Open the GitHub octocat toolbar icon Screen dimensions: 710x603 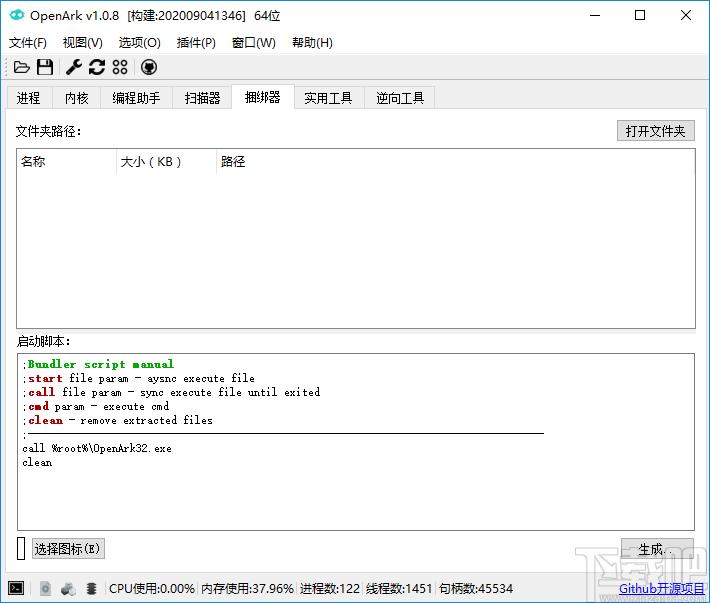coord(149,67)
